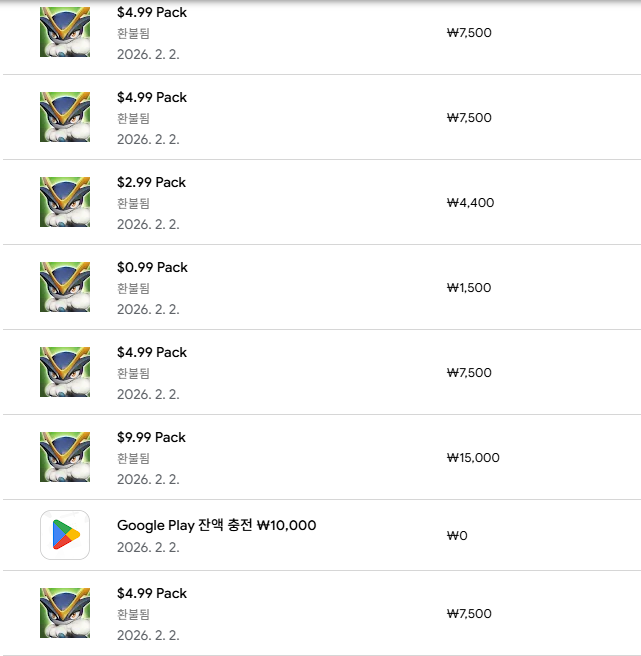
Task: Click the game icon beside $2.99 Pack
Action: pyautogui.click(x=65, y=202)
